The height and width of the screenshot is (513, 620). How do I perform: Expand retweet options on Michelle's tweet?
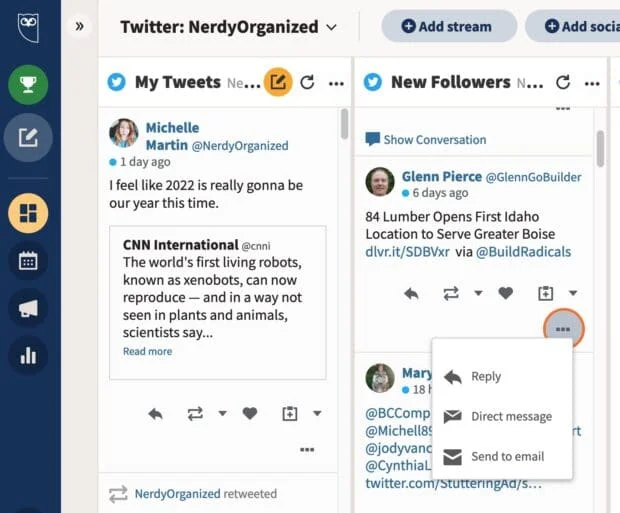(223, 413)
